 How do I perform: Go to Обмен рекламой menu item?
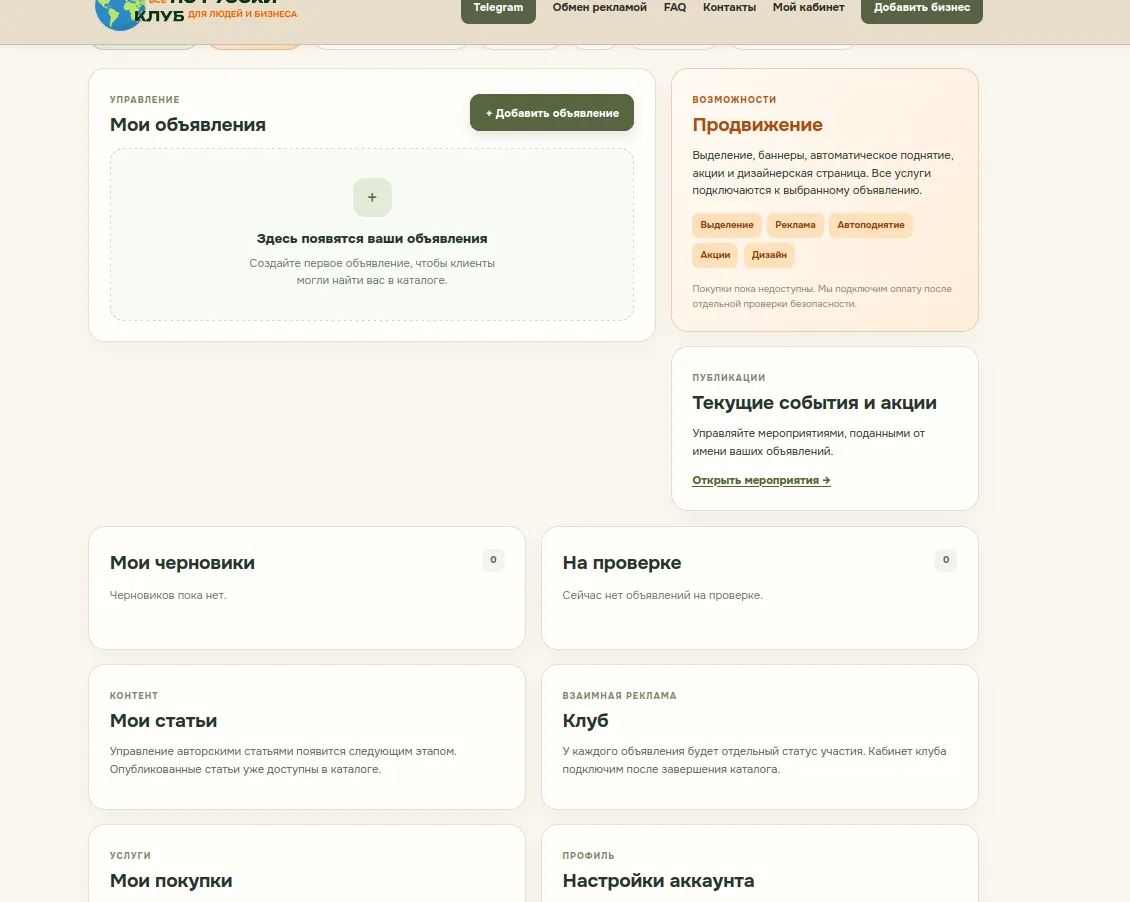(600, 7)
